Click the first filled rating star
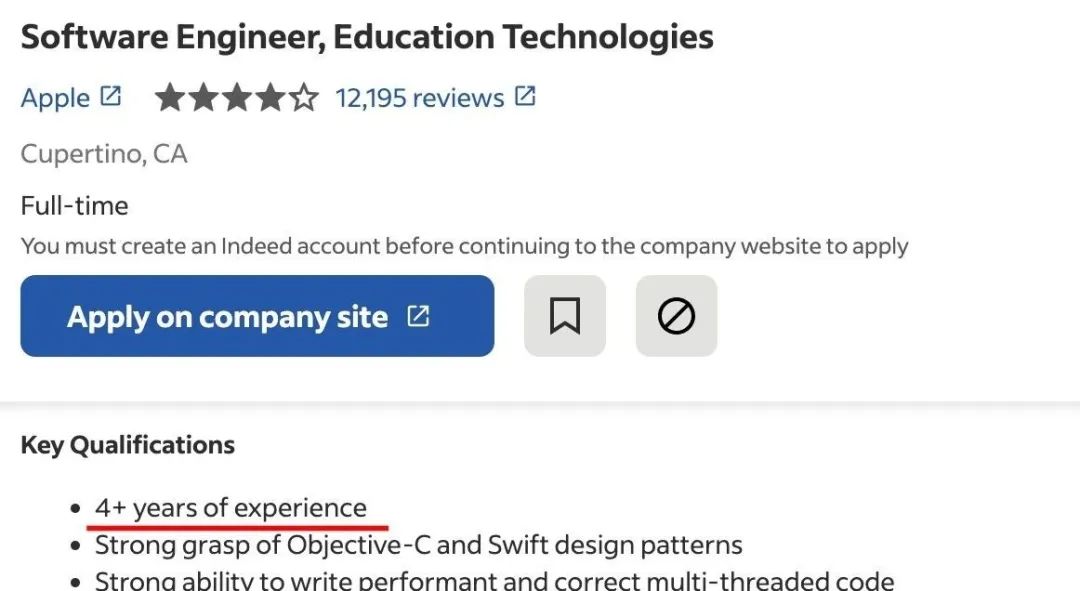Viewport: 1080px width, 591px height. 170,98
